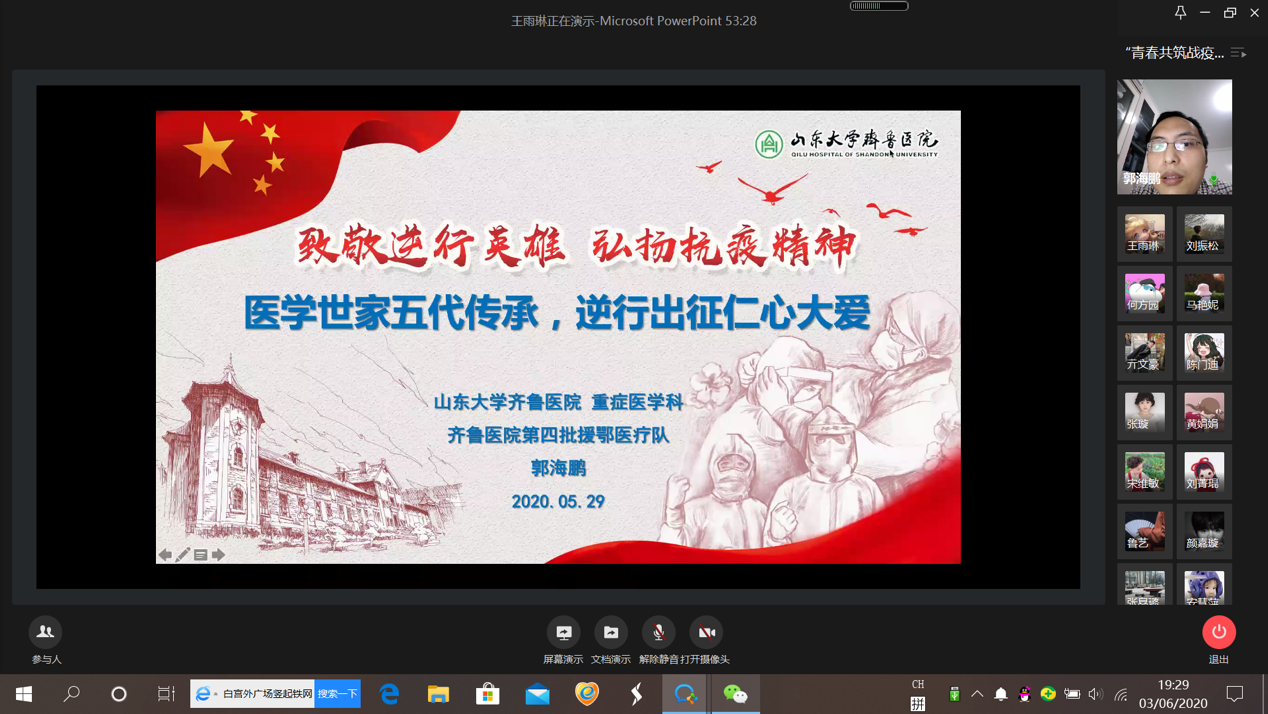Image resolution: width=1268 pixels, height=714 pixels.
Task: Open the participants (参与人) panel
Action: [45, 633]
